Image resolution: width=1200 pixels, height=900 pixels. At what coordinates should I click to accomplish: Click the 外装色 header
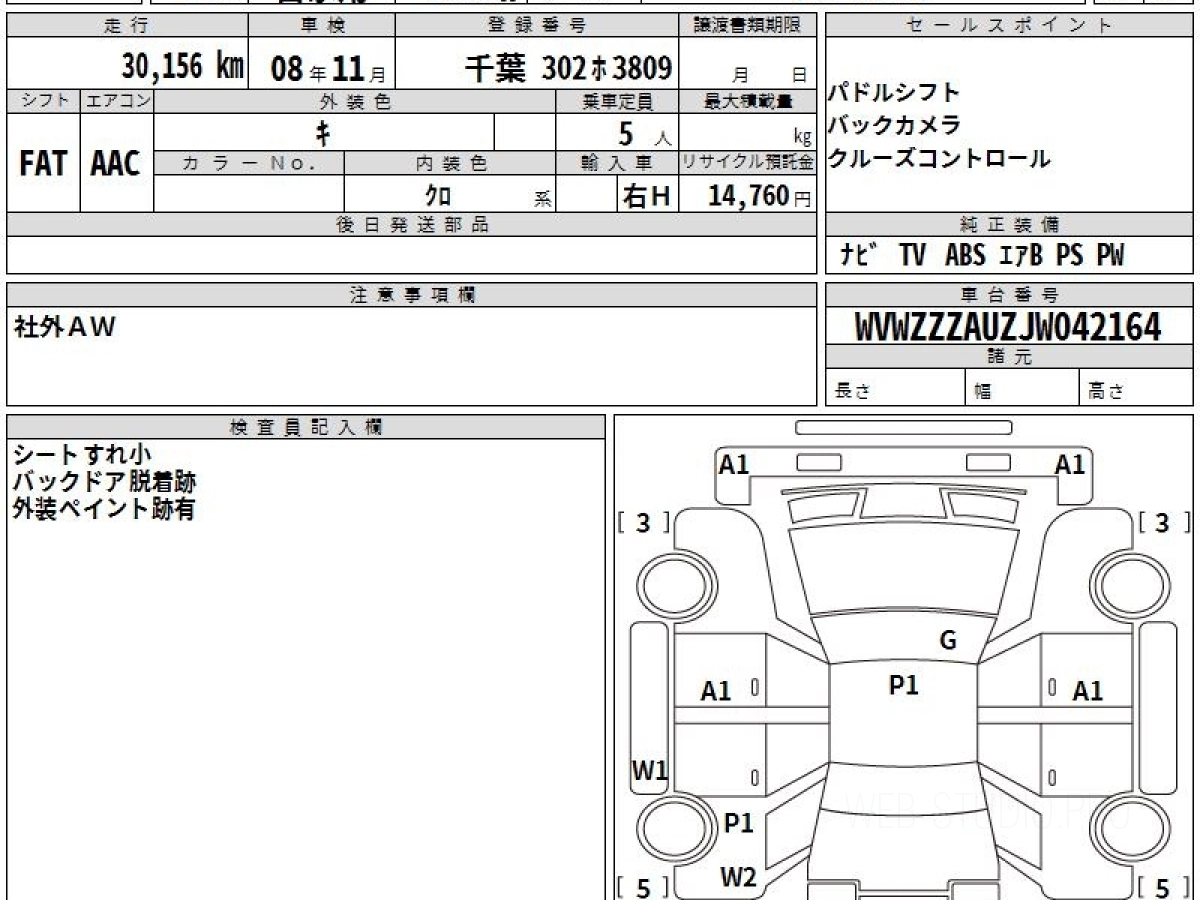point(355,101)
